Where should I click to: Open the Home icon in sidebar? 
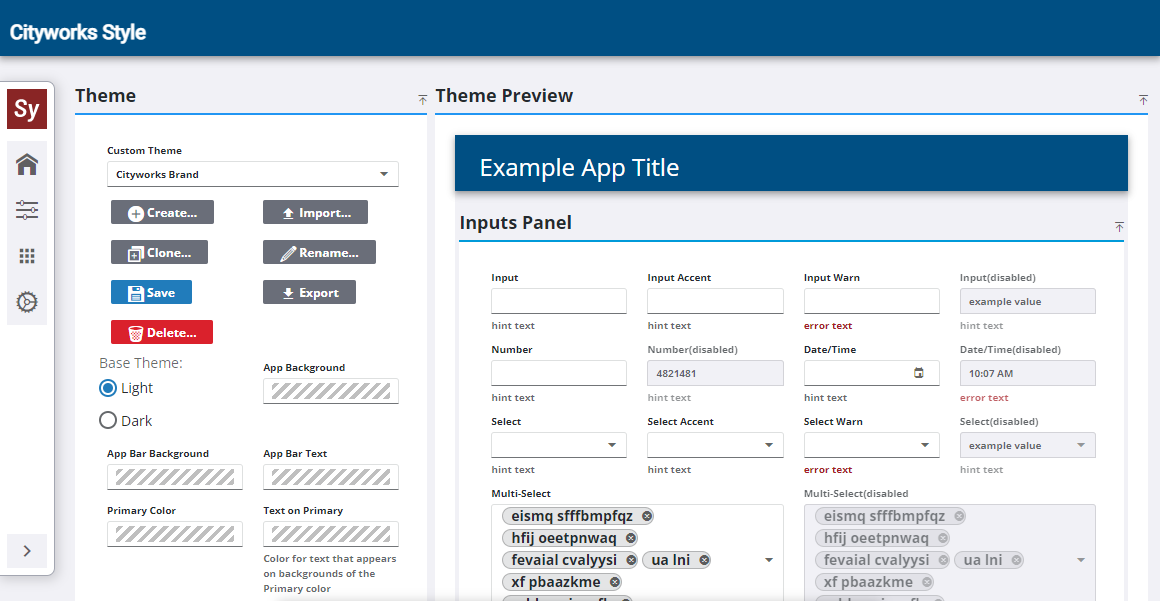click(27, 164)
